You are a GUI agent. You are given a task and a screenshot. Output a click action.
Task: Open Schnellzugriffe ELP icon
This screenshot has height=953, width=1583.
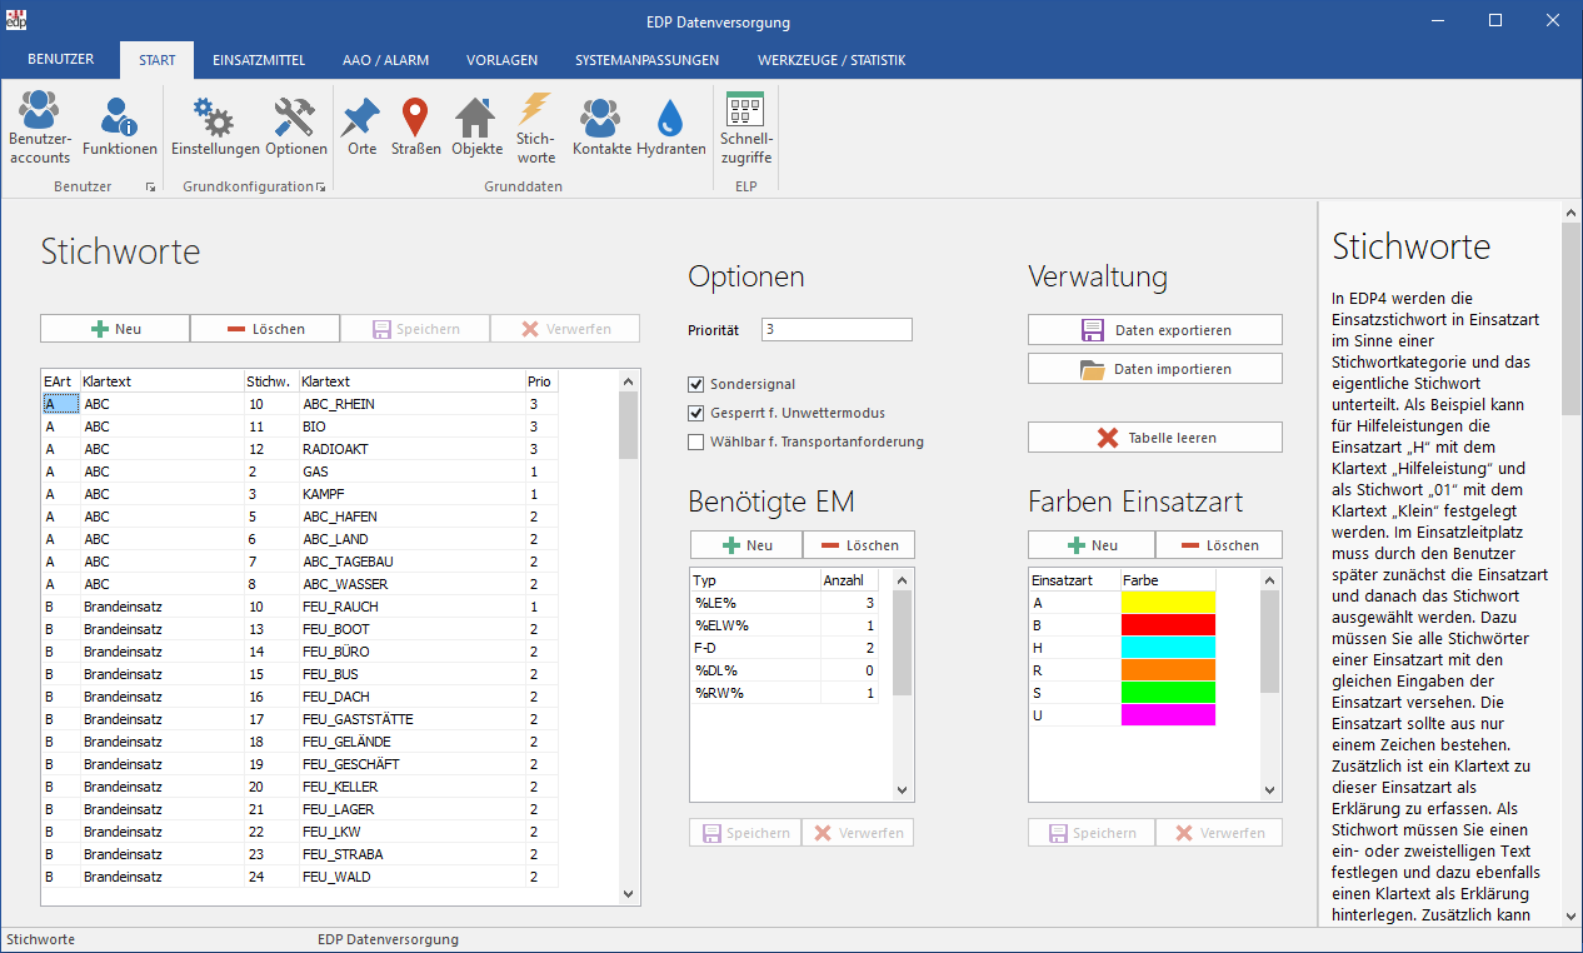pyautogui.click(x=746, y=127)
